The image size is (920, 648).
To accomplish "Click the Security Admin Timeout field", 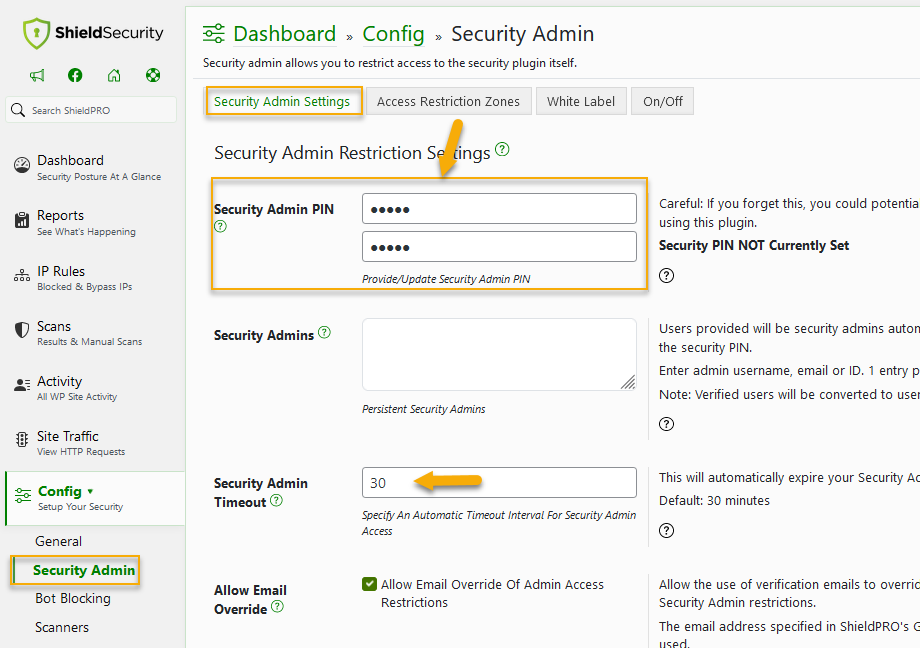I will [x=499, y=482].
